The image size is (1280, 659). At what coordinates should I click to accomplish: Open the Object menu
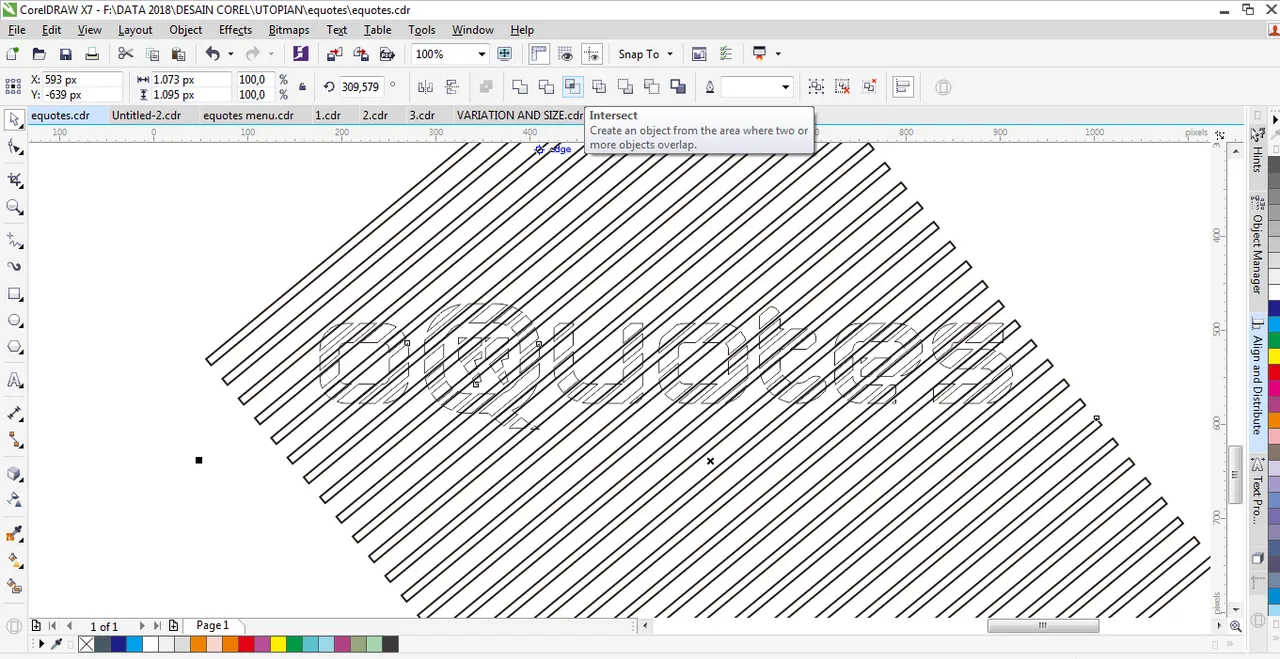click(185, 30)
